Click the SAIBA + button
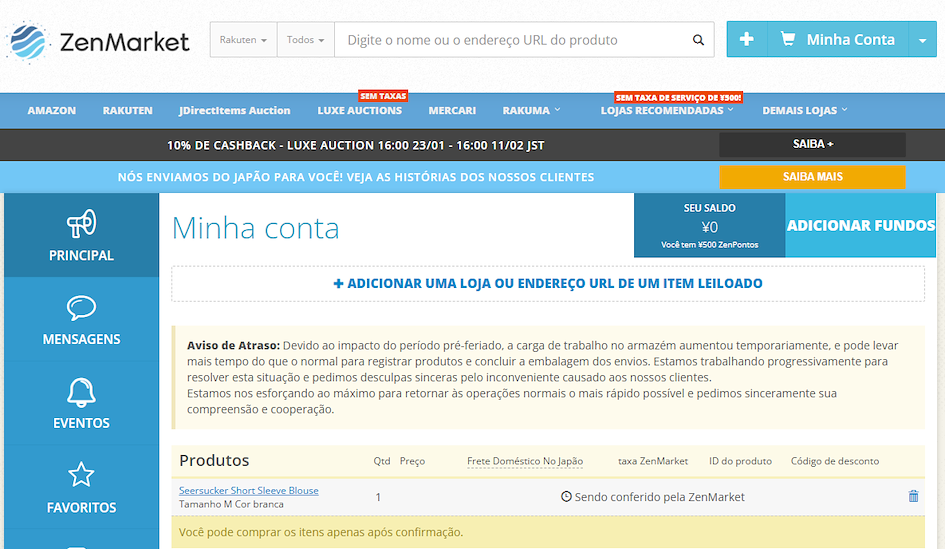945x549 pixels. [x=812, y=145]
